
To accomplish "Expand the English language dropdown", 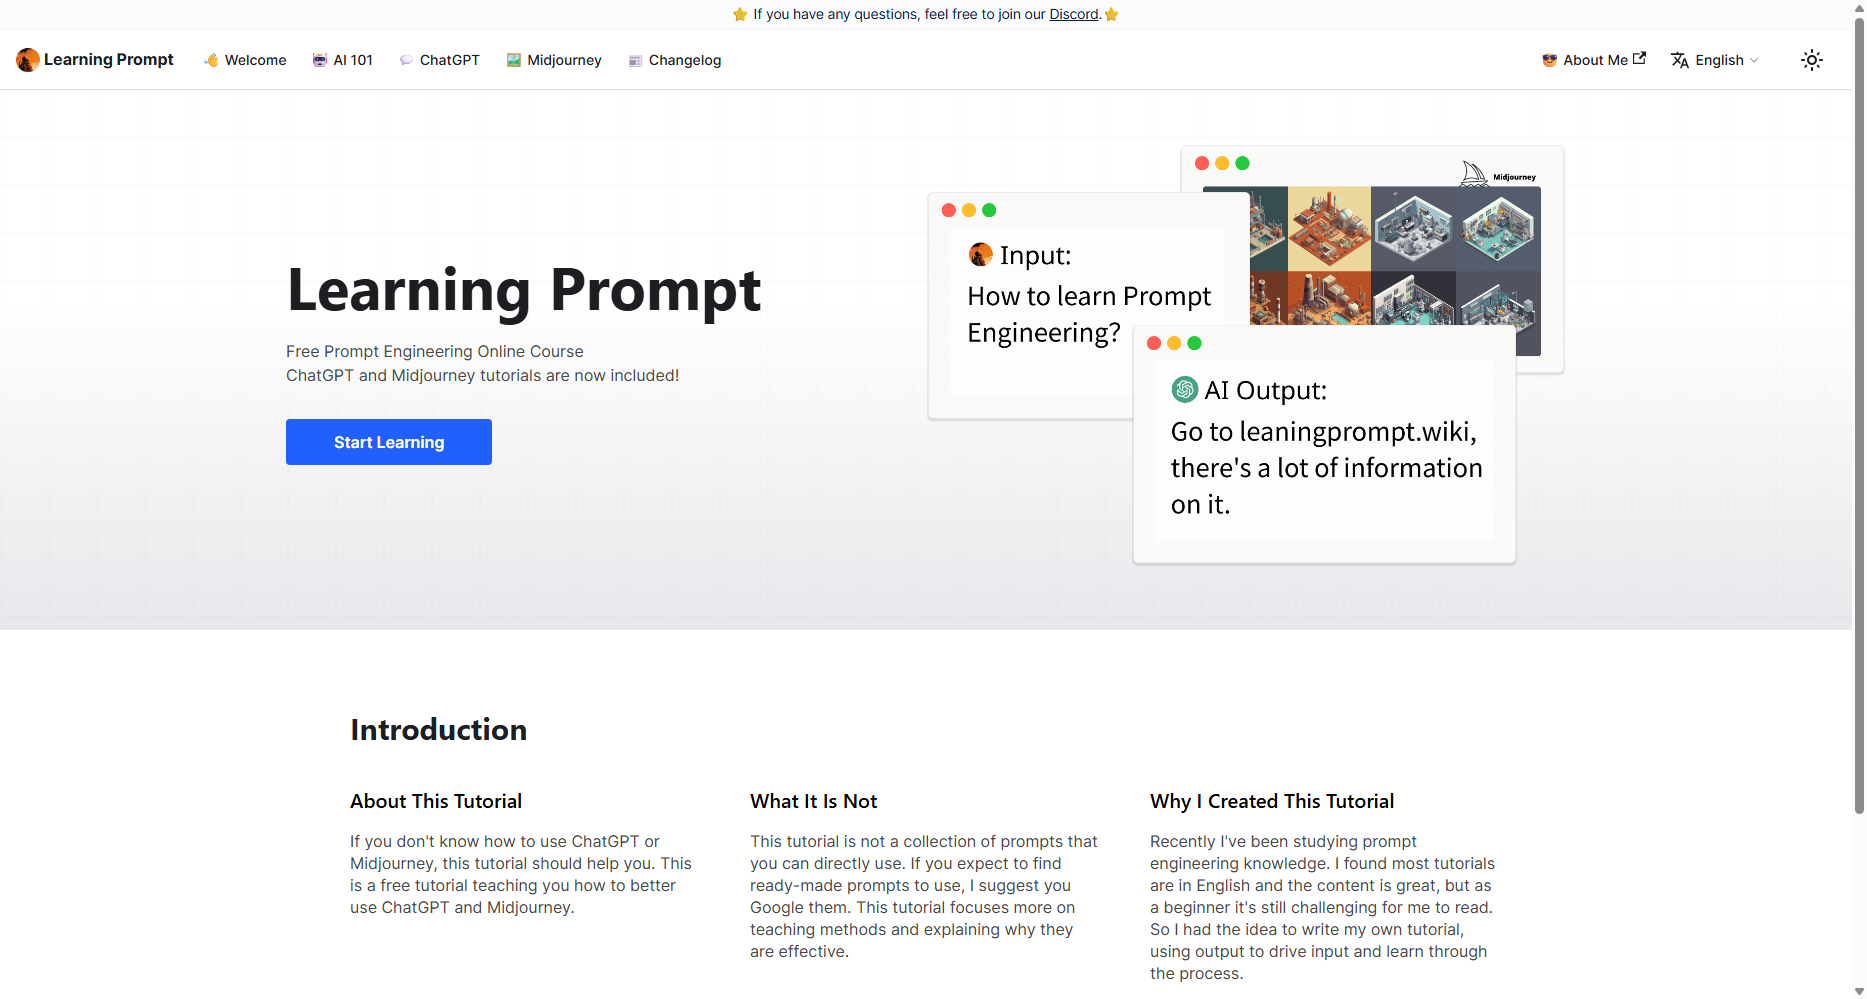I will (x=1715, y=60).
